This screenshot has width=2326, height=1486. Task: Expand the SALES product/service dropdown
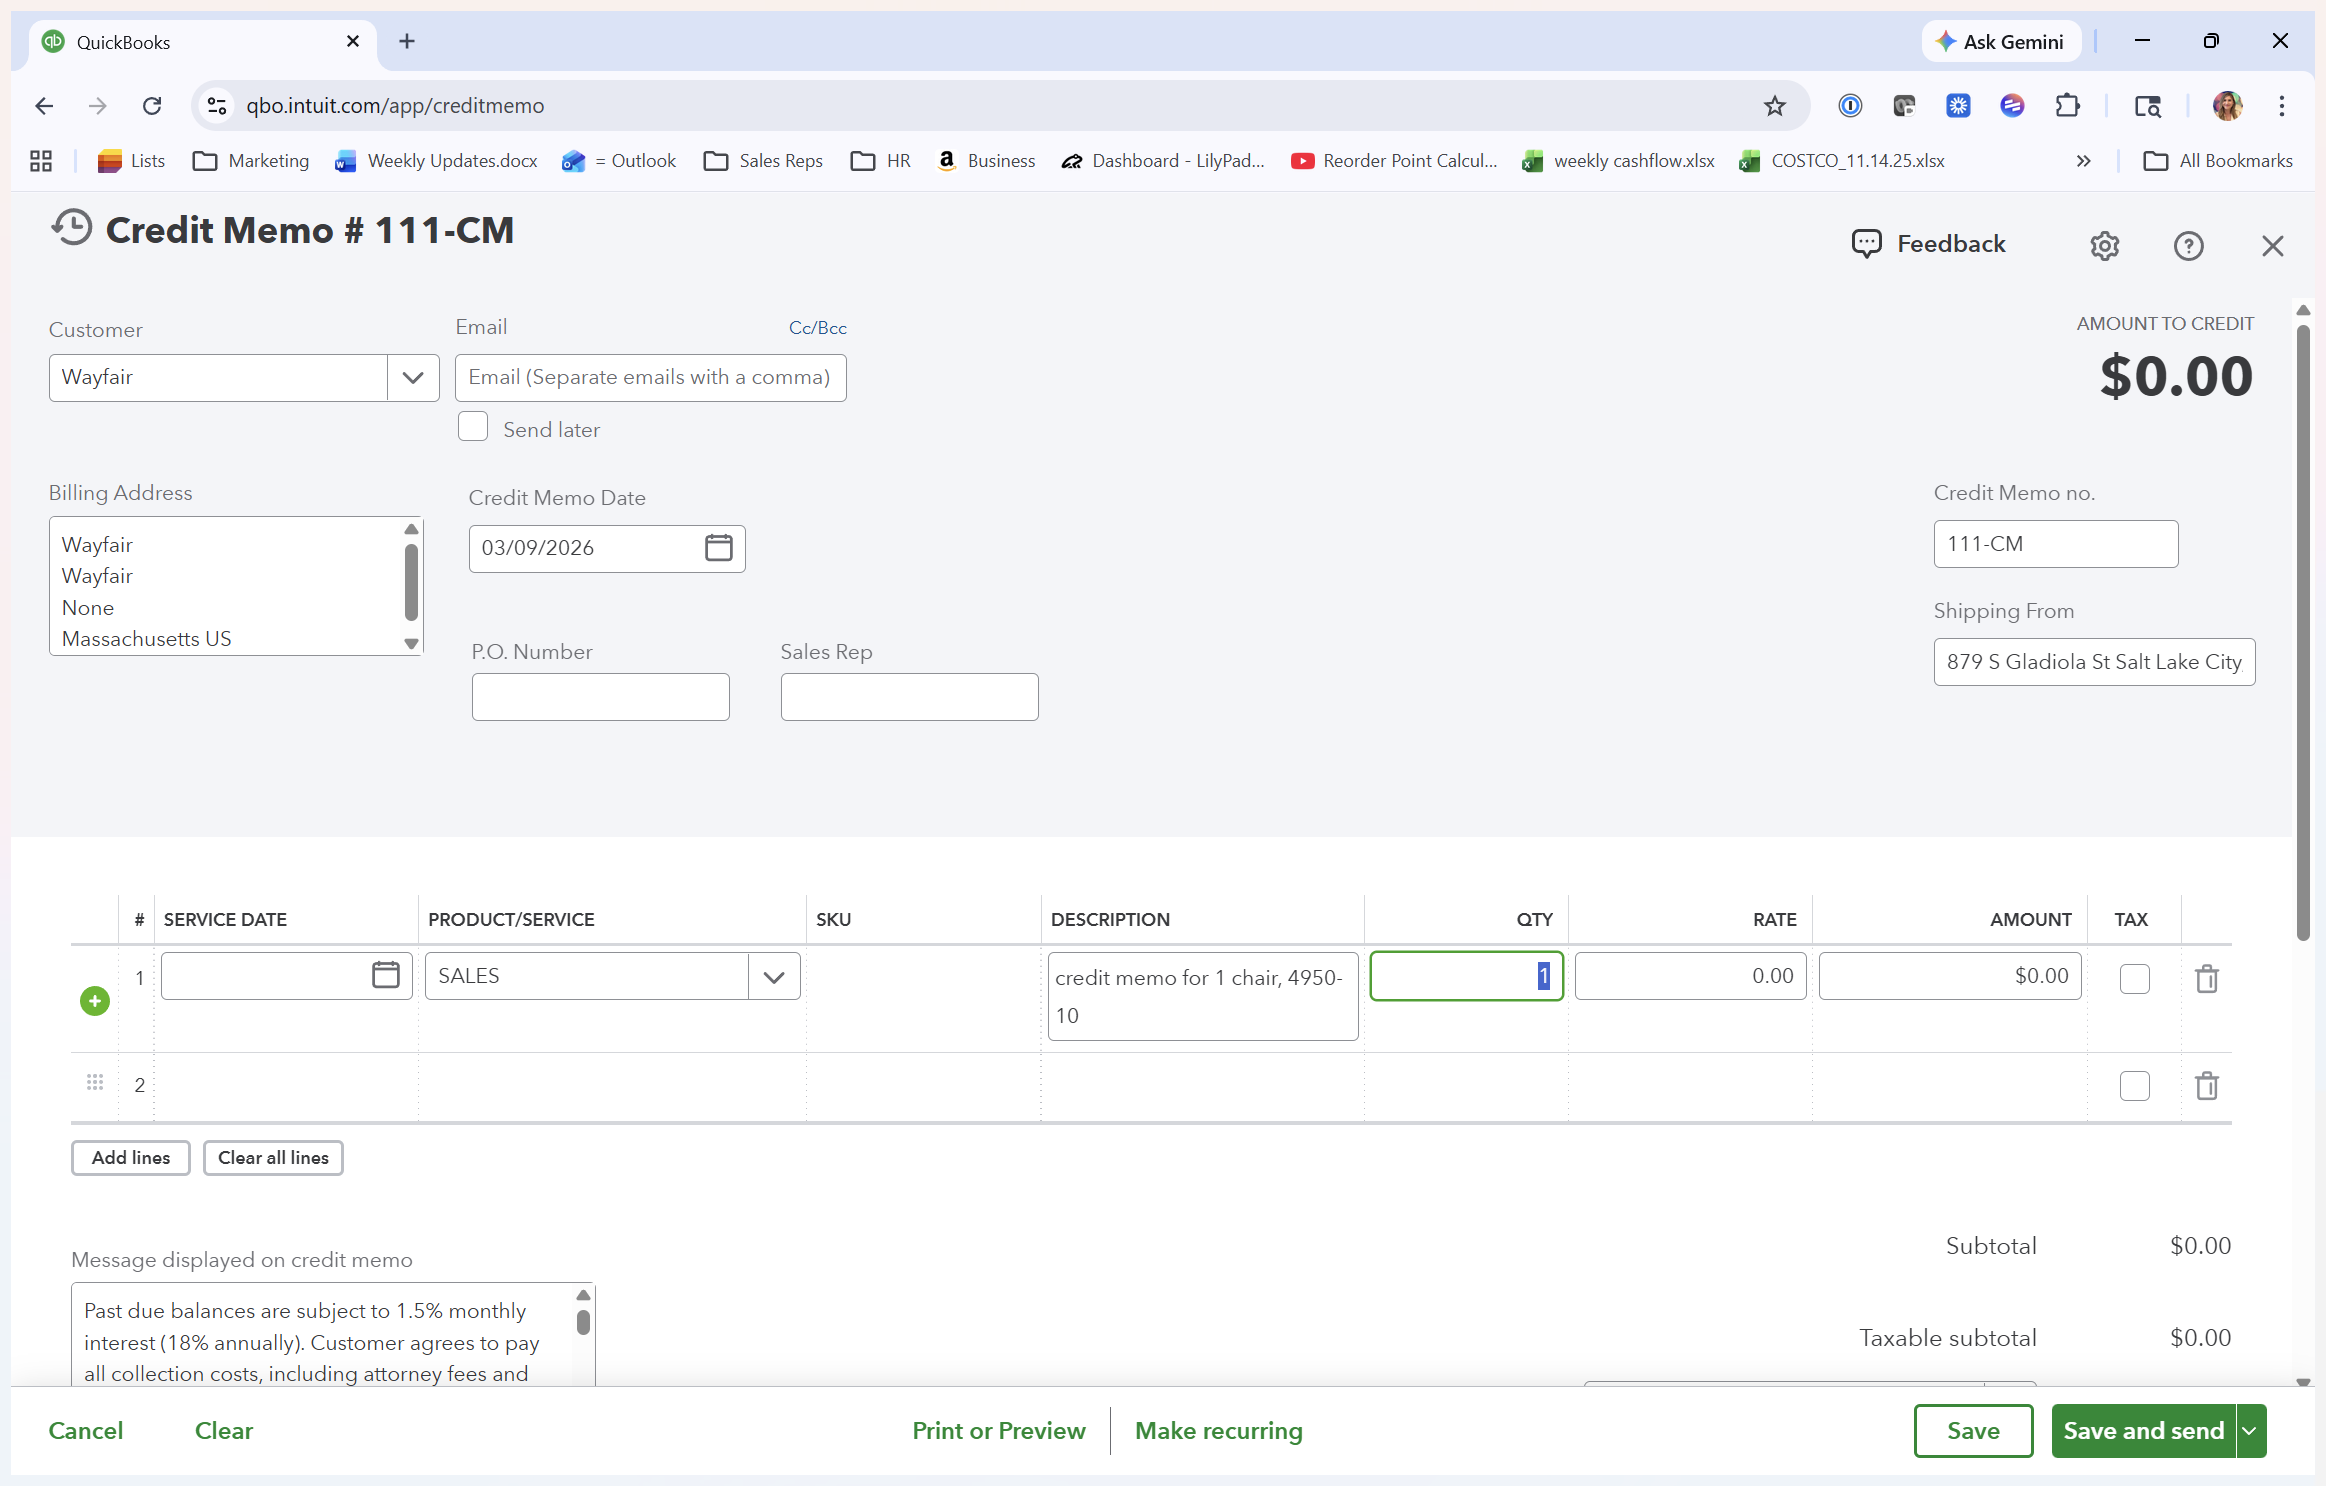pyautogui.click(x=773, y=977)
